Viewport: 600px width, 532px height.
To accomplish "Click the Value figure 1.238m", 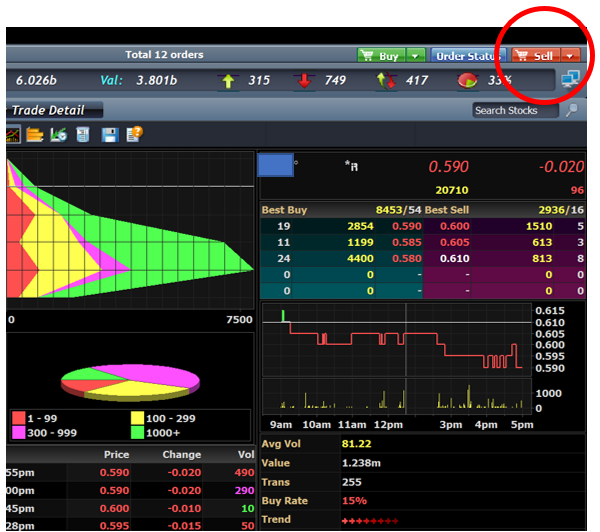I will point(361,463).
